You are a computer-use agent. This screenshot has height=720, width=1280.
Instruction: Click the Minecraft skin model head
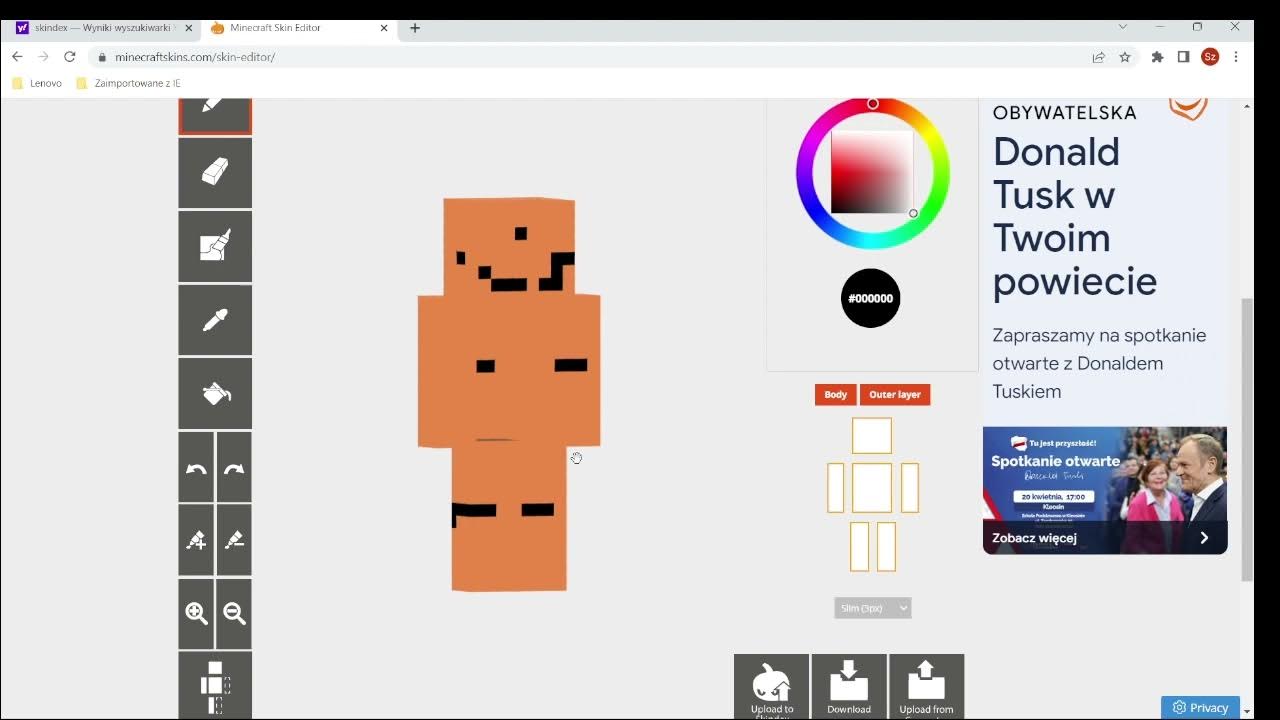[509, 246]
